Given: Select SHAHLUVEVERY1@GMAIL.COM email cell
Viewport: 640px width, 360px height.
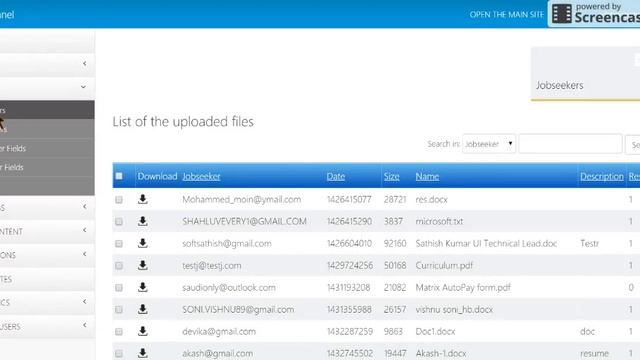Looking at the screenshot, I should [244, 221].
